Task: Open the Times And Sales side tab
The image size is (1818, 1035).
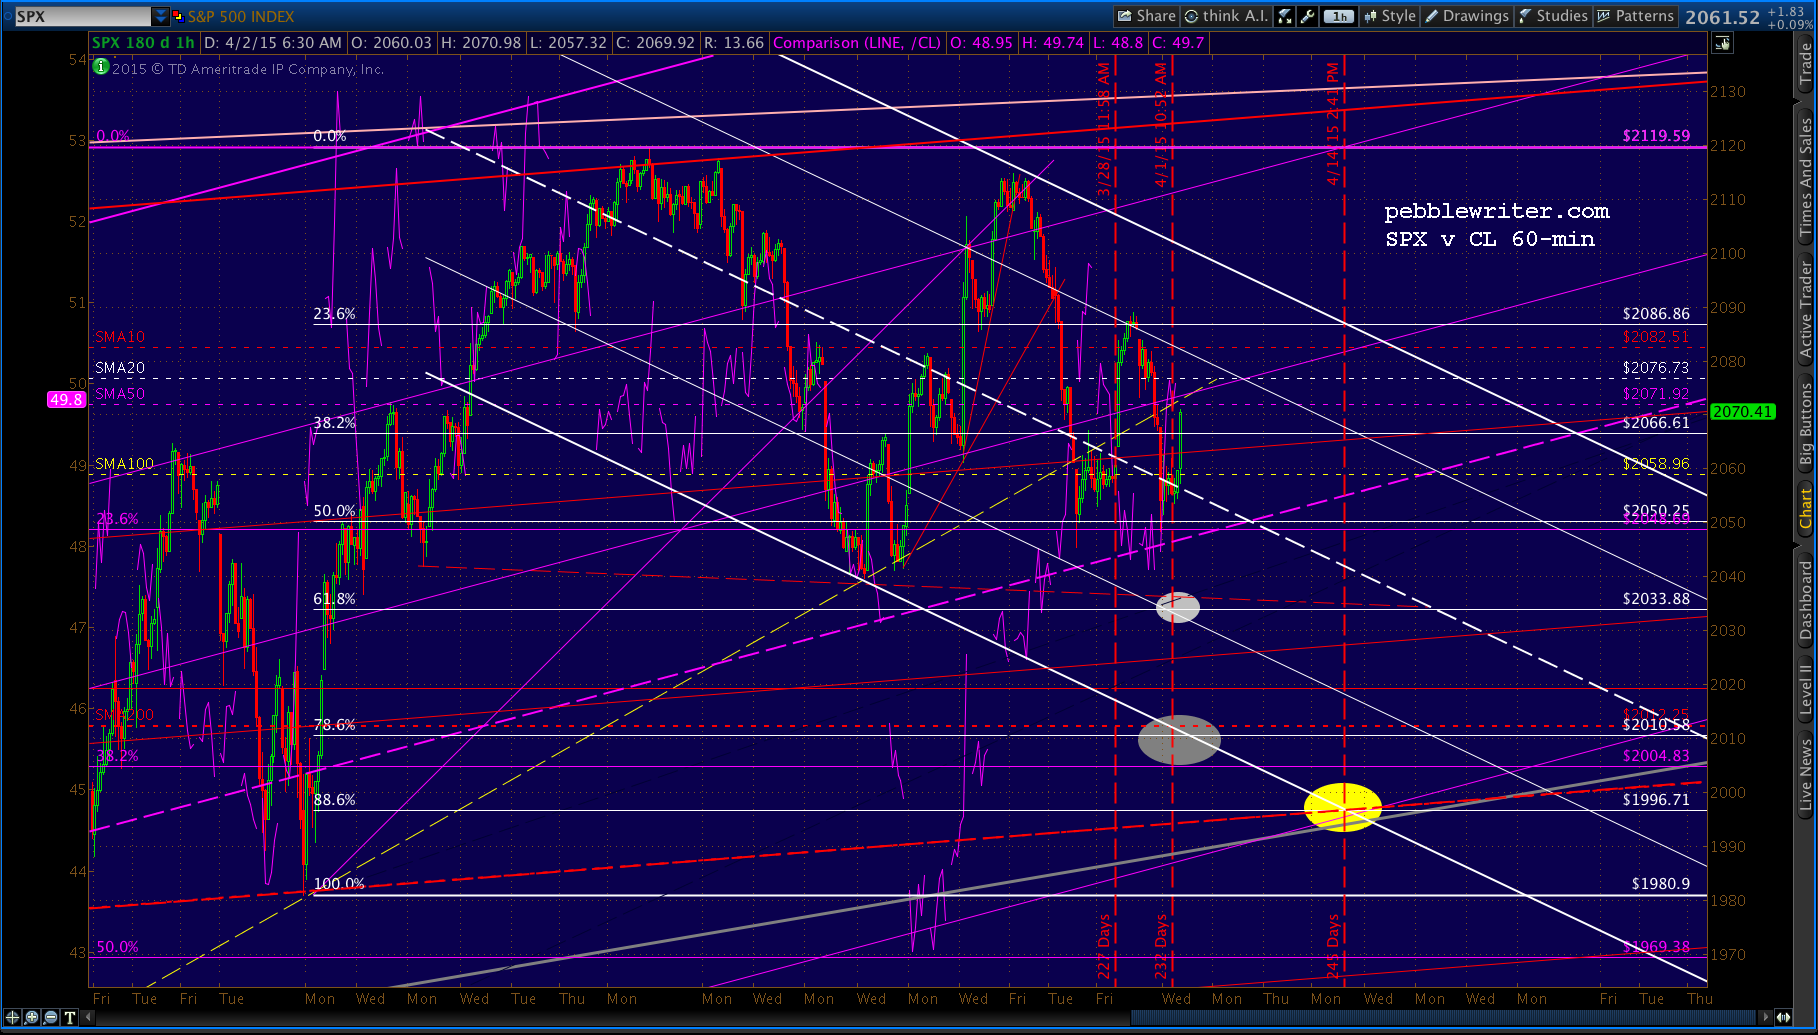Action: click(x=1805, y=176)
